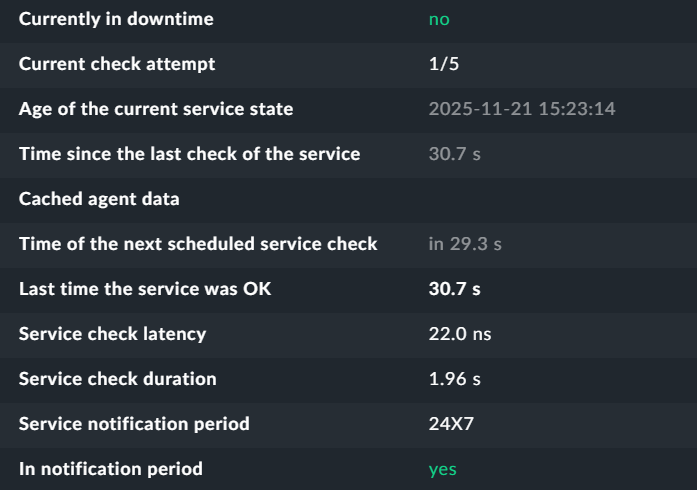Screen dimensions: 697x490
Task: Click the timestamp 2025-11-21 15:23:14
Action: 521,109
